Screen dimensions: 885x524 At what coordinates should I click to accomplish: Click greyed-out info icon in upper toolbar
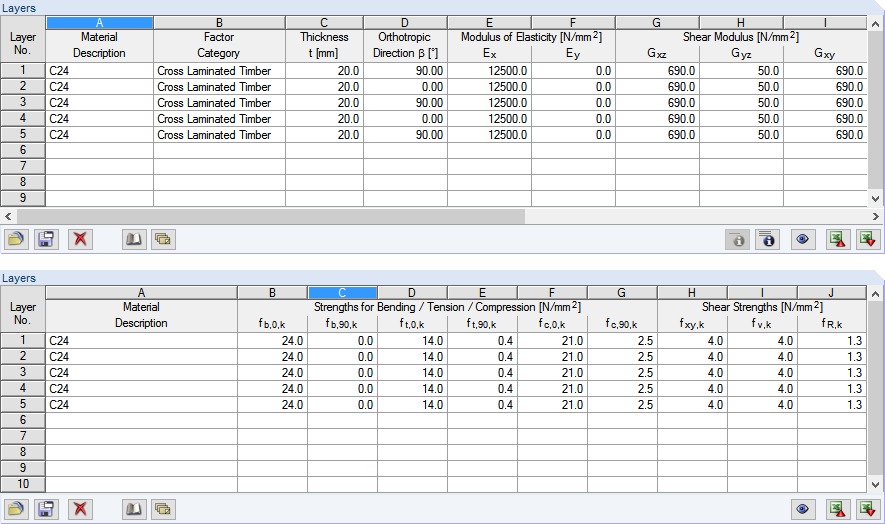pos(738,239)
